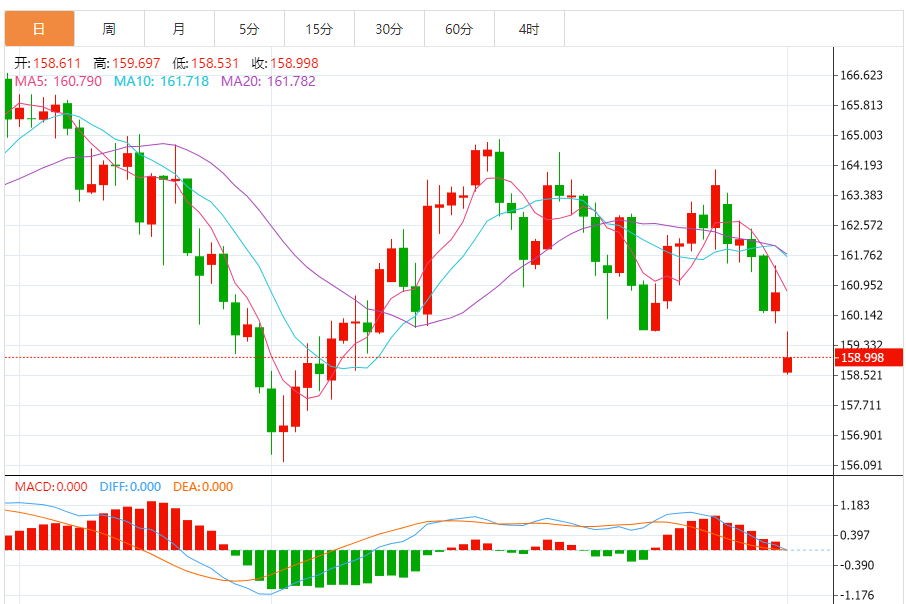Click the MA5: 160.790 indicator label
Image resolution: width=906 pixels, height=604 pixels.
click(x=58, y=81)
